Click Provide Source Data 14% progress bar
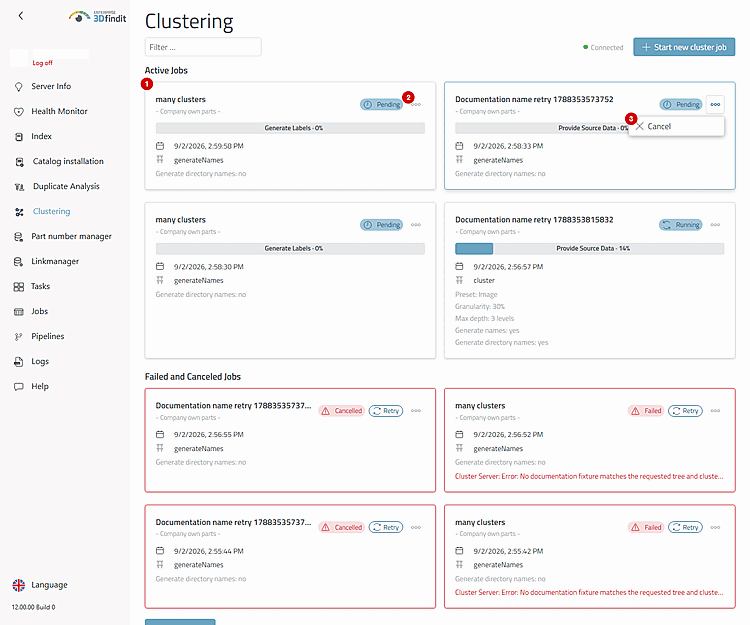This screenshot has height=625, width=750. click(589, 249)
